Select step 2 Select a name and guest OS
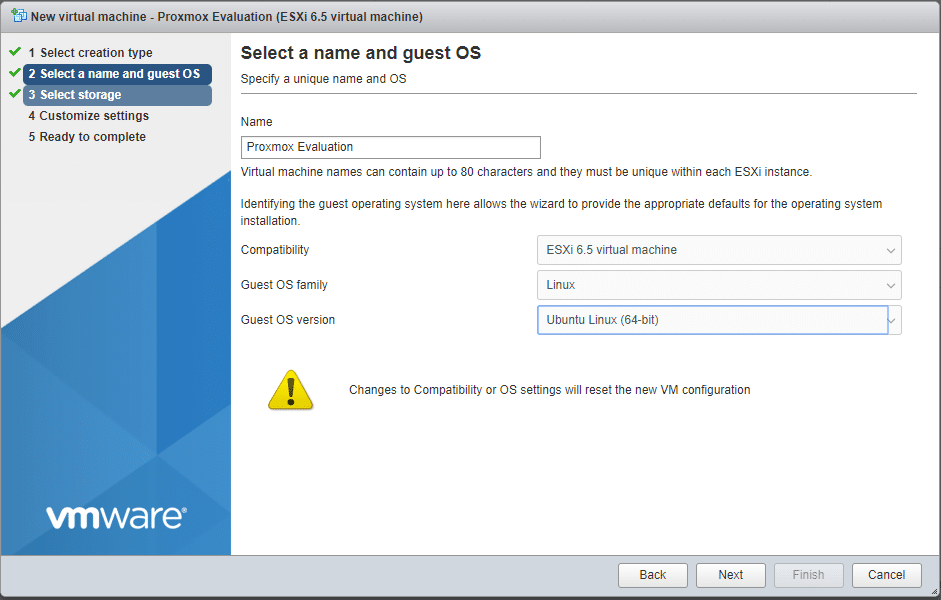This screenshot has height=600, width=941. tap(117, 74)
